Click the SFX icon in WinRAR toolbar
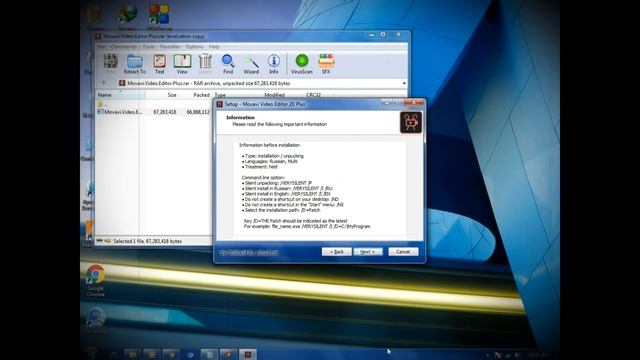Image resolution: width=640 pixels, height=360 pixels. [x=326, y=64]
